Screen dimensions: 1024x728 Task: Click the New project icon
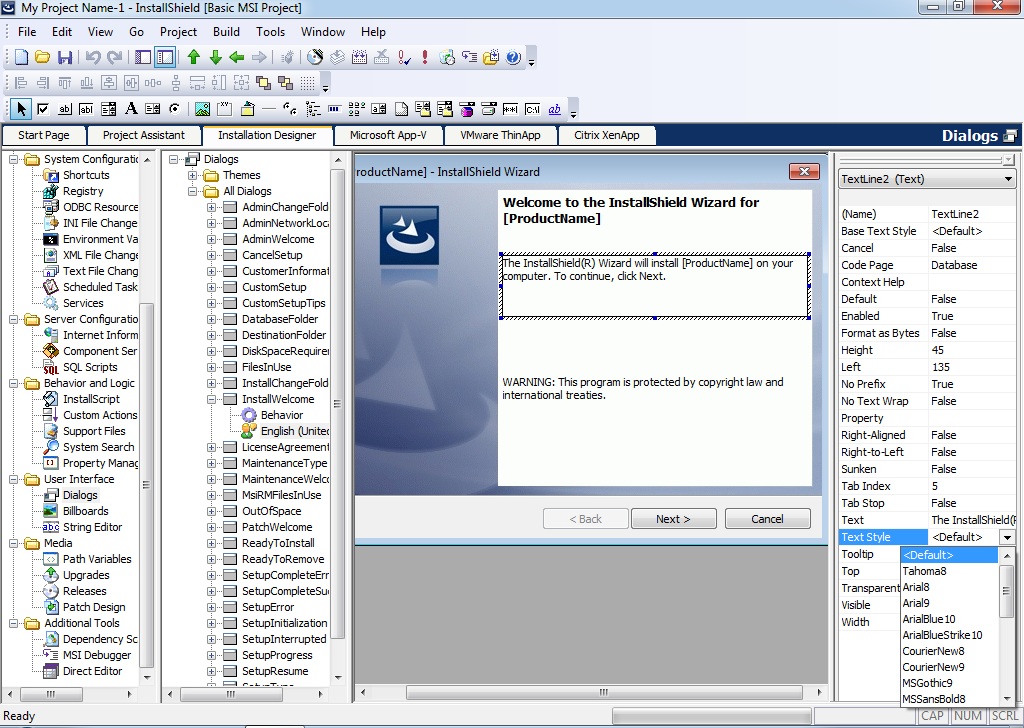point(22,57)
